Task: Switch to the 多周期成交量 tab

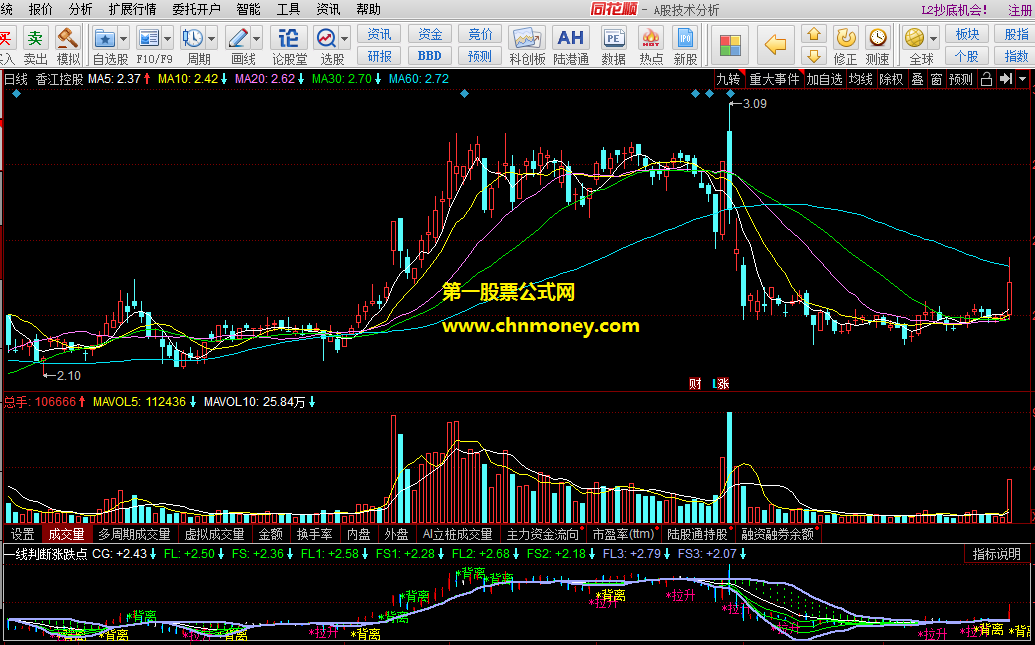Action: pos(134,534)
